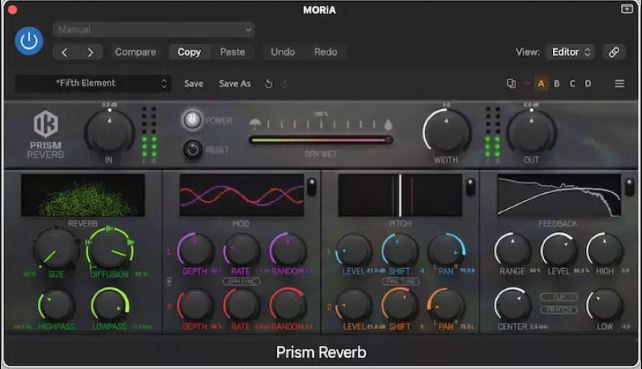Image resolution: width=642 pixels, height=369 pixels.
Task: Toggle the blue plugin bypass power button
Action: (x=29, y=41)
